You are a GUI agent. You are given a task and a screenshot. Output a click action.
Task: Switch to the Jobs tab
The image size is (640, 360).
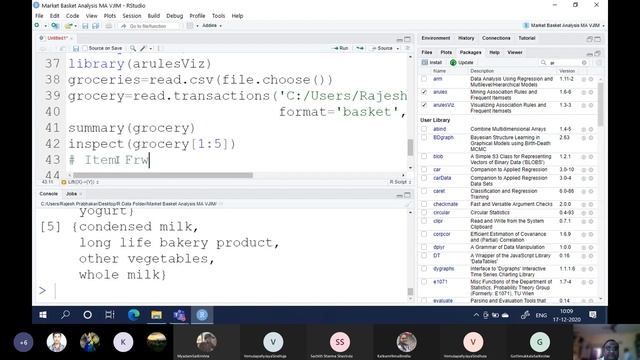(71, 194)
